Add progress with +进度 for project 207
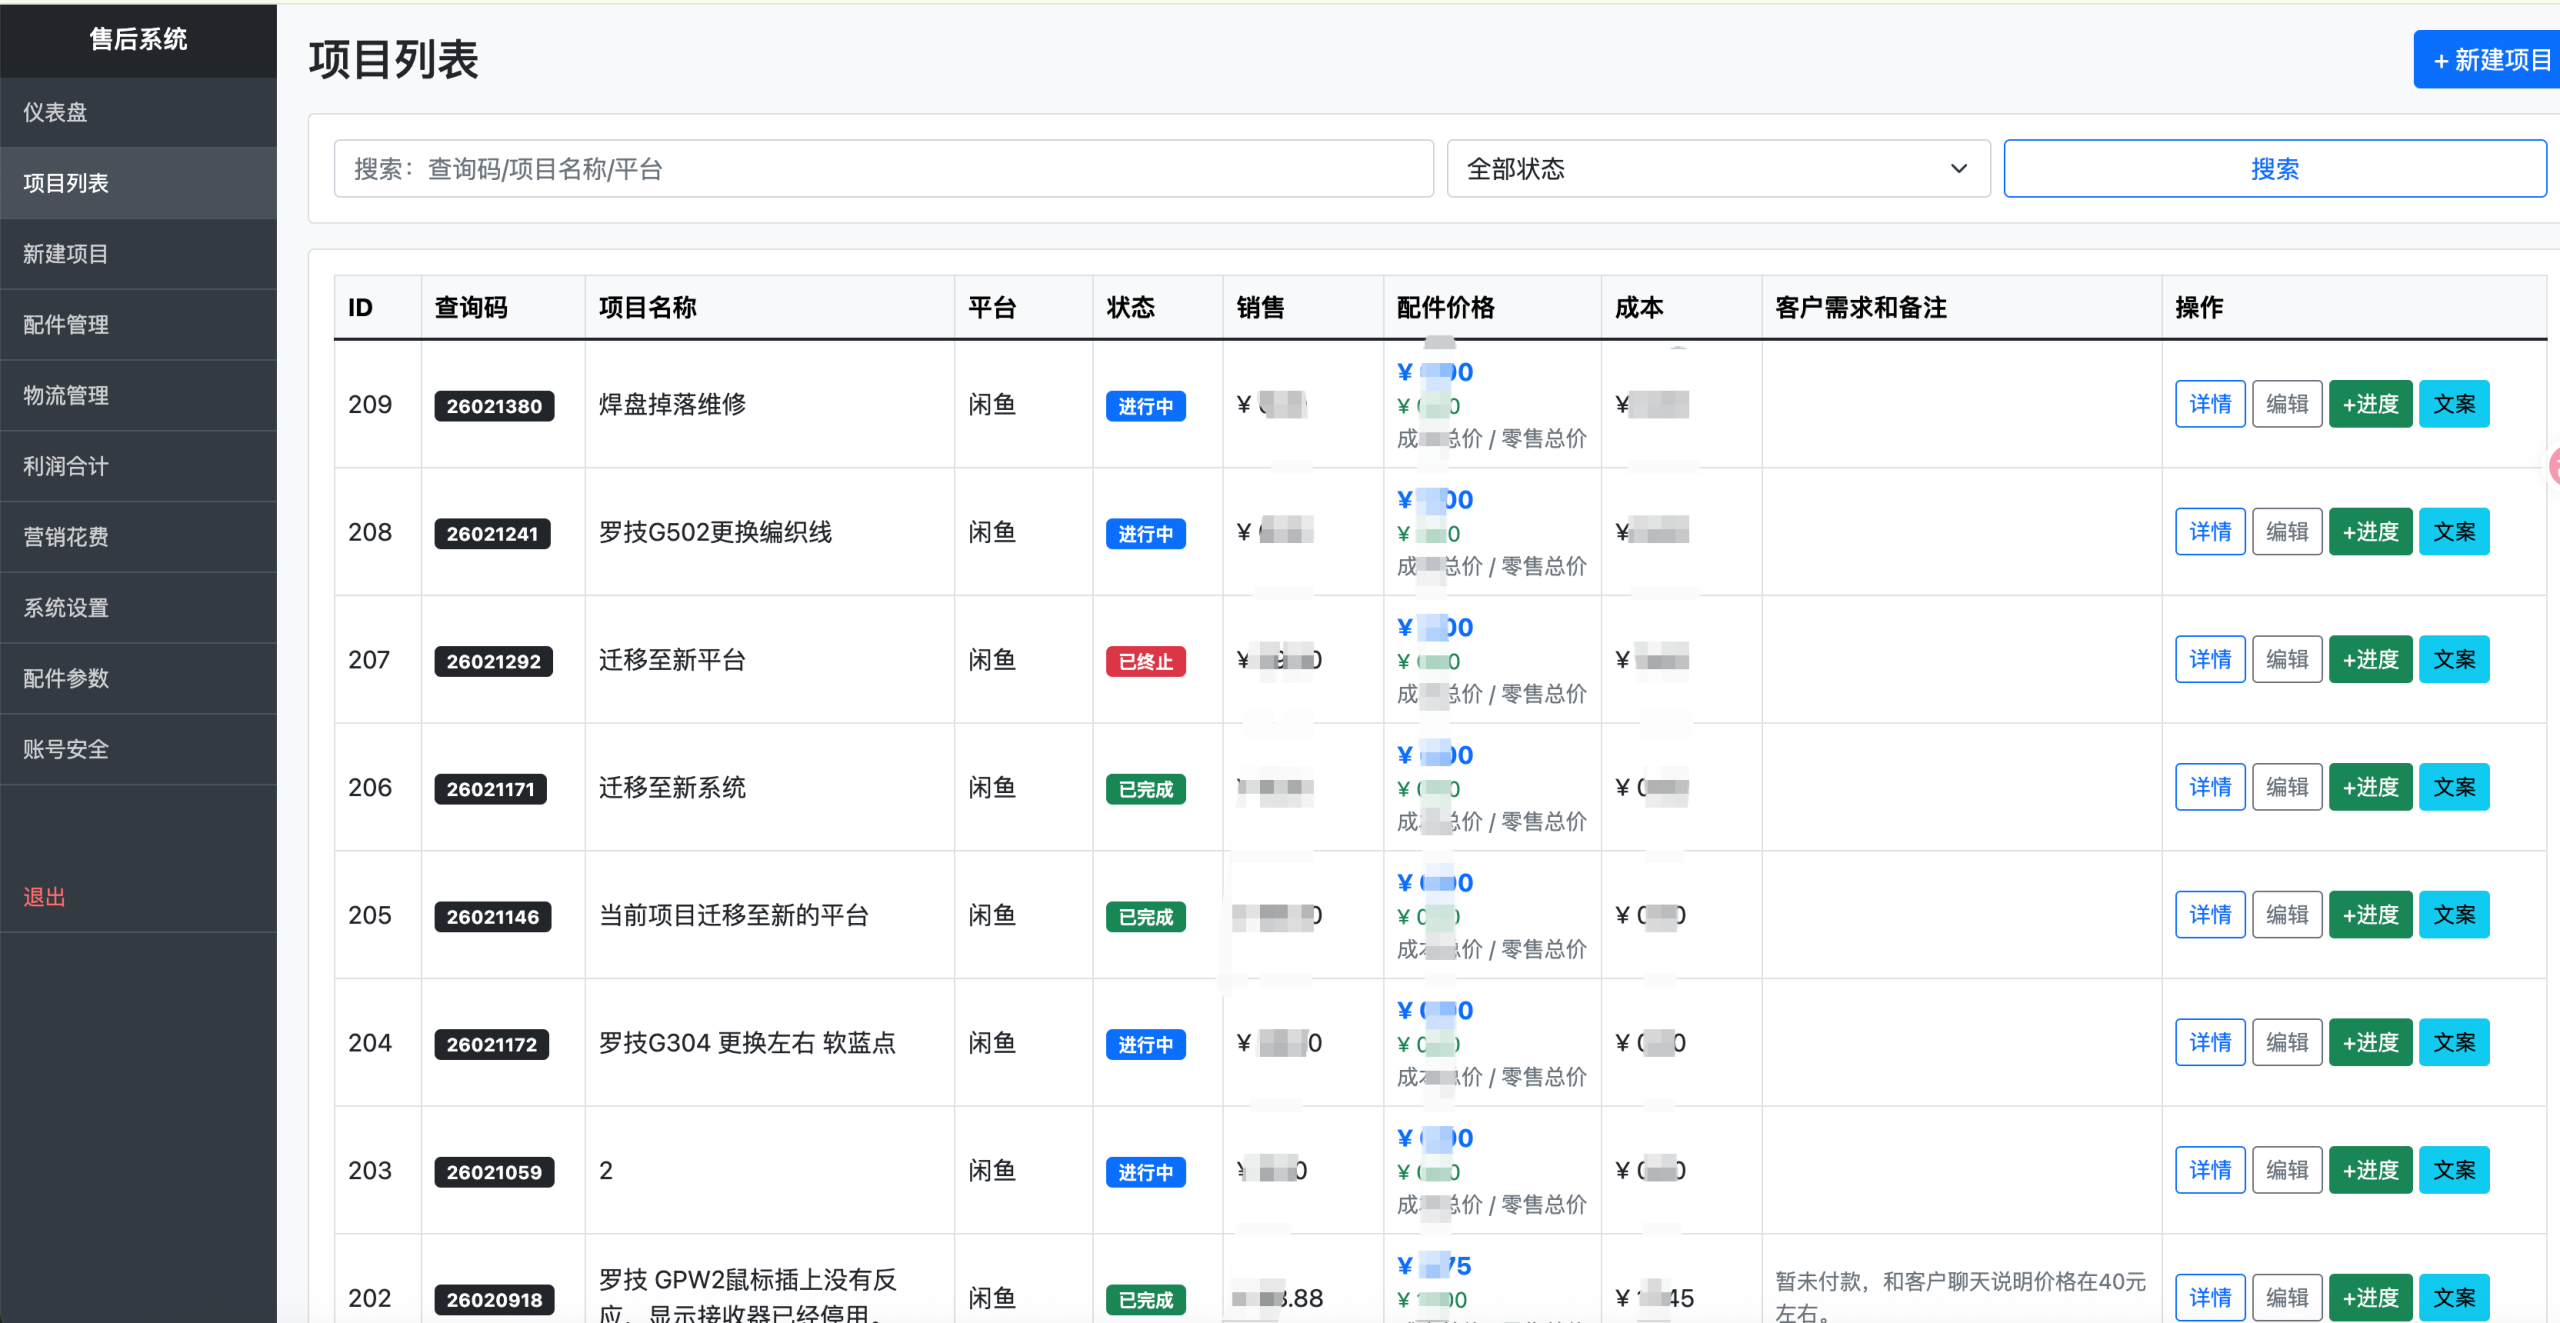The width and height of the screenshot is (2560, 1323). click(2370, 660)
